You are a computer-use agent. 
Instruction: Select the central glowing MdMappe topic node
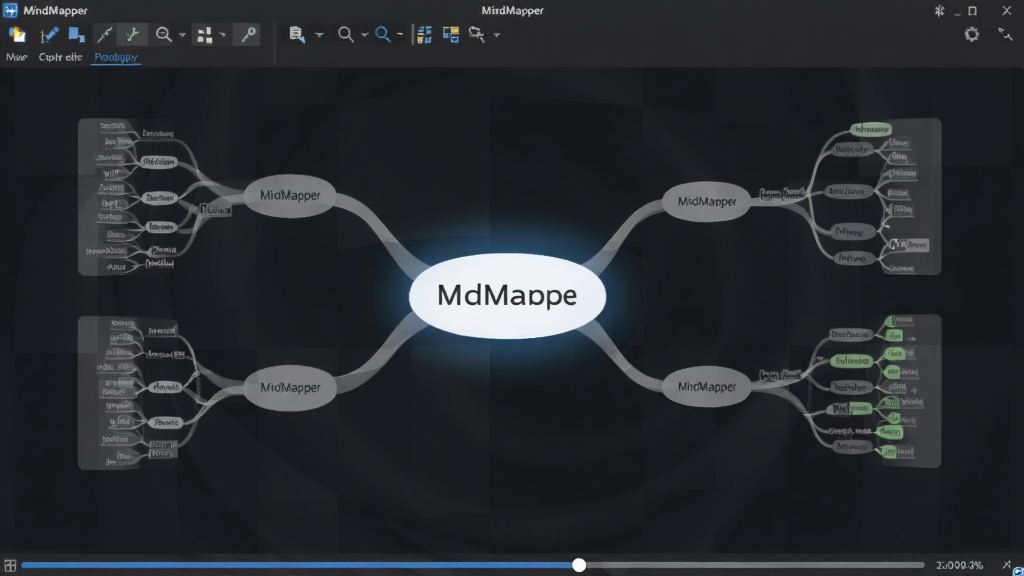pyautogui.click(x=507, y=296)
